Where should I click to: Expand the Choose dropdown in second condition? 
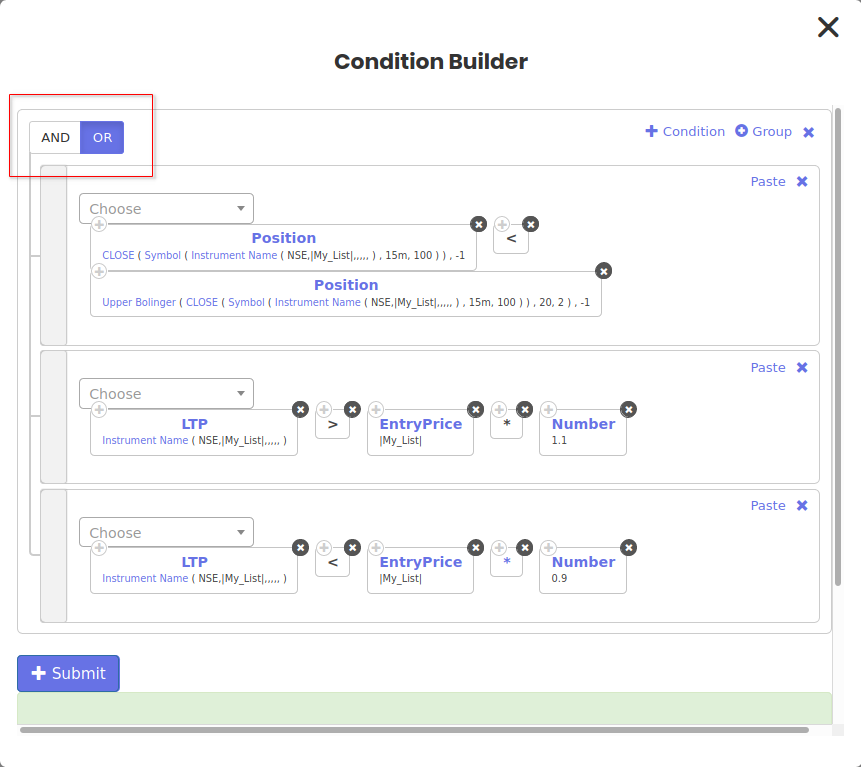166,394
